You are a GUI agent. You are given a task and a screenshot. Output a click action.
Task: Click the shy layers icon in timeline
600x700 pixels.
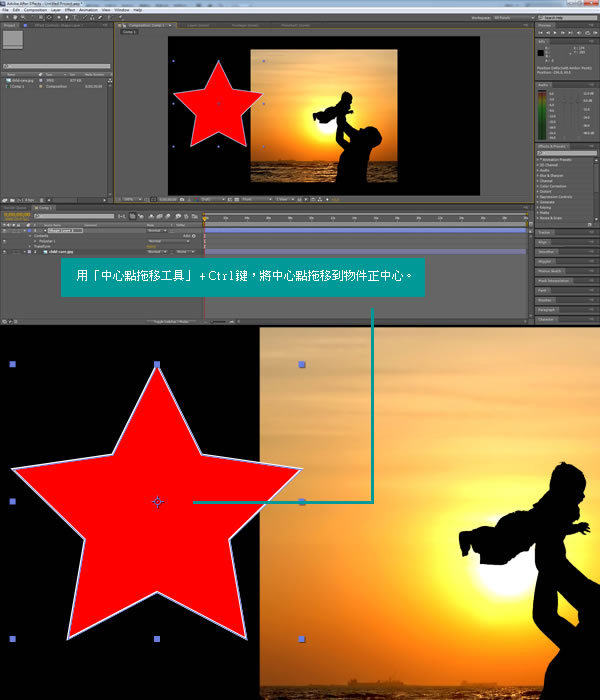(151, 216)
